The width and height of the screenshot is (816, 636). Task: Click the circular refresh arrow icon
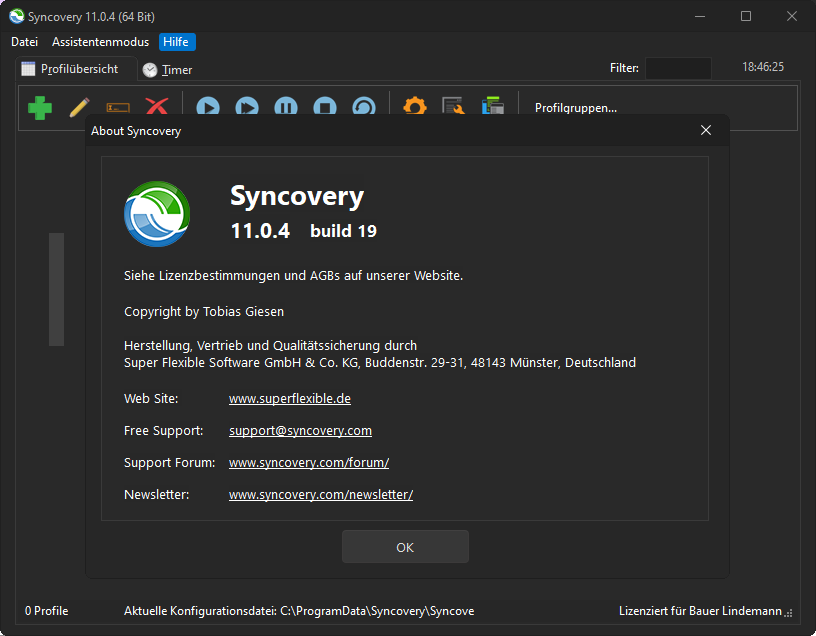point(364,107)
